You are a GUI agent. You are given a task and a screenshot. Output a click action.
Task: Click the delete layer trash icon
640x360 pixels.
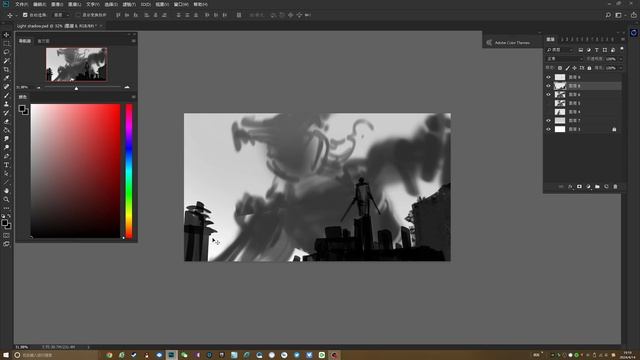tap(615, 187)
